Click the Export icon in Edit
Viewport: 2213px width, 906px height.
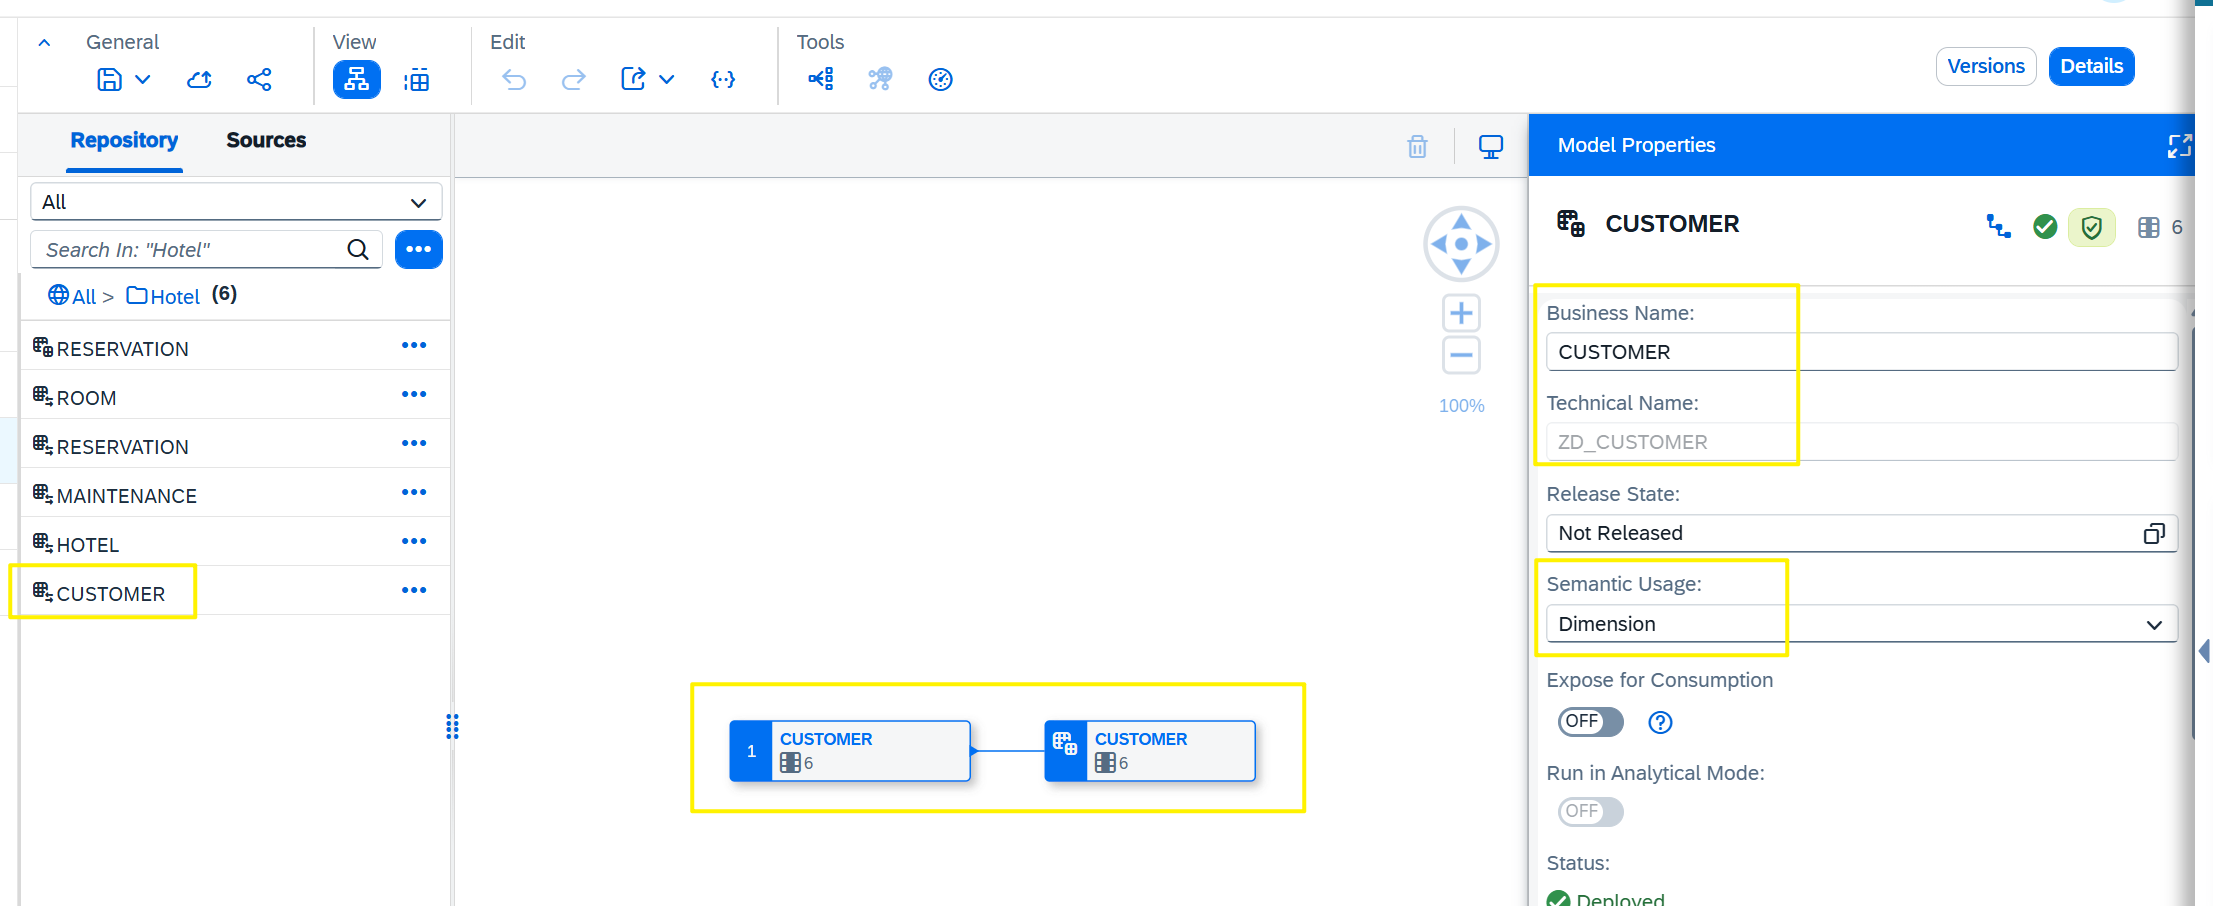tap(633, 79)
